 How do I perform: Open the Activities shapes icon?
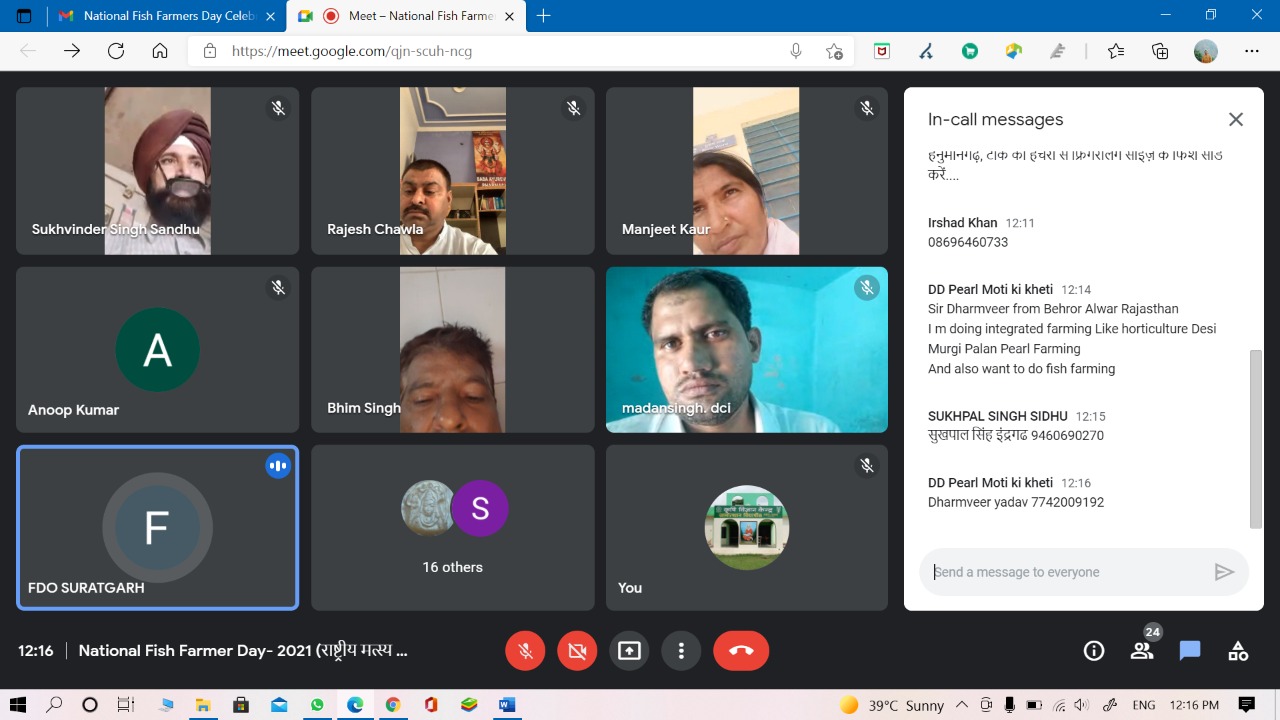(1238, 651)
